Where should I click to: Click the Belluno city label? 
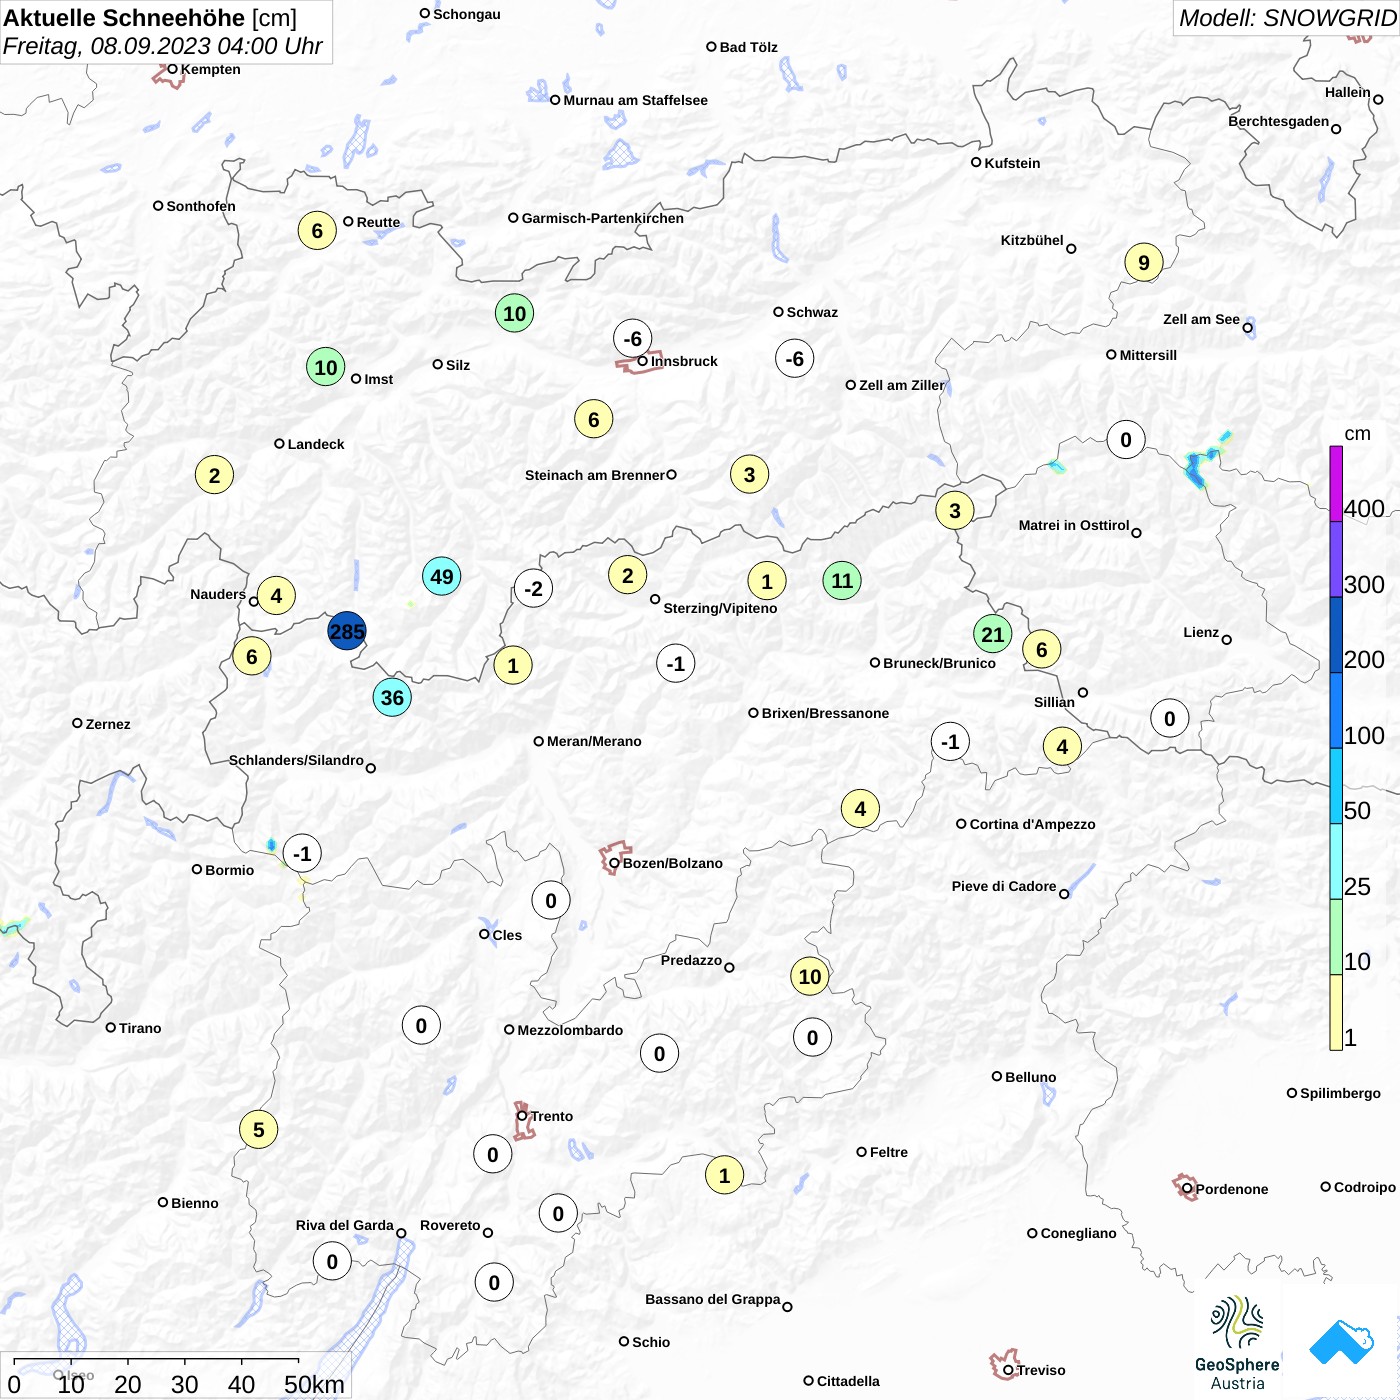coord(1030,1077)
